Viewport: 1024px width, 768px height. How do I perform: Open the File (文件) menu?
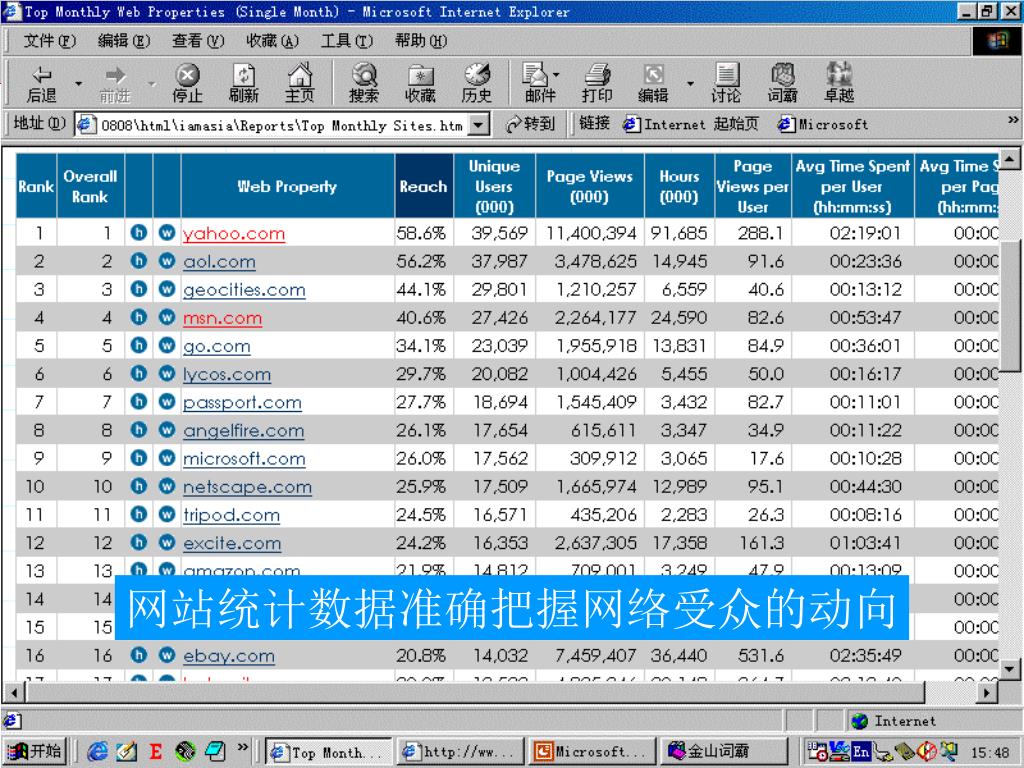coord(50,41)
